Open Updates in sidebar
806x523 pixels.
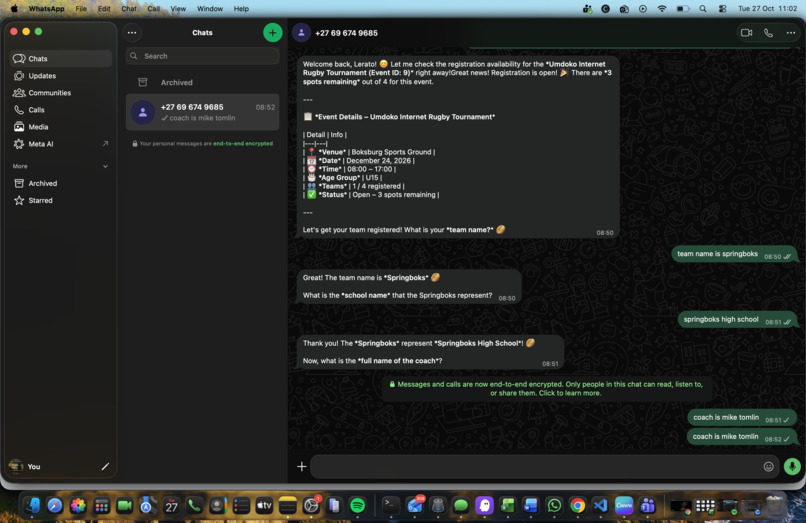pos(61,76)
